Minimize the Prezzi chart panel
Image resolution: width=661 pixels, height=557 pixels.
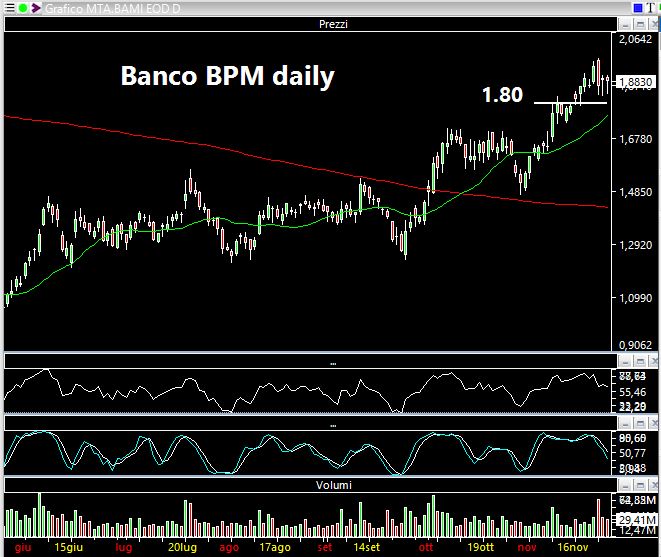click(625, 24)
